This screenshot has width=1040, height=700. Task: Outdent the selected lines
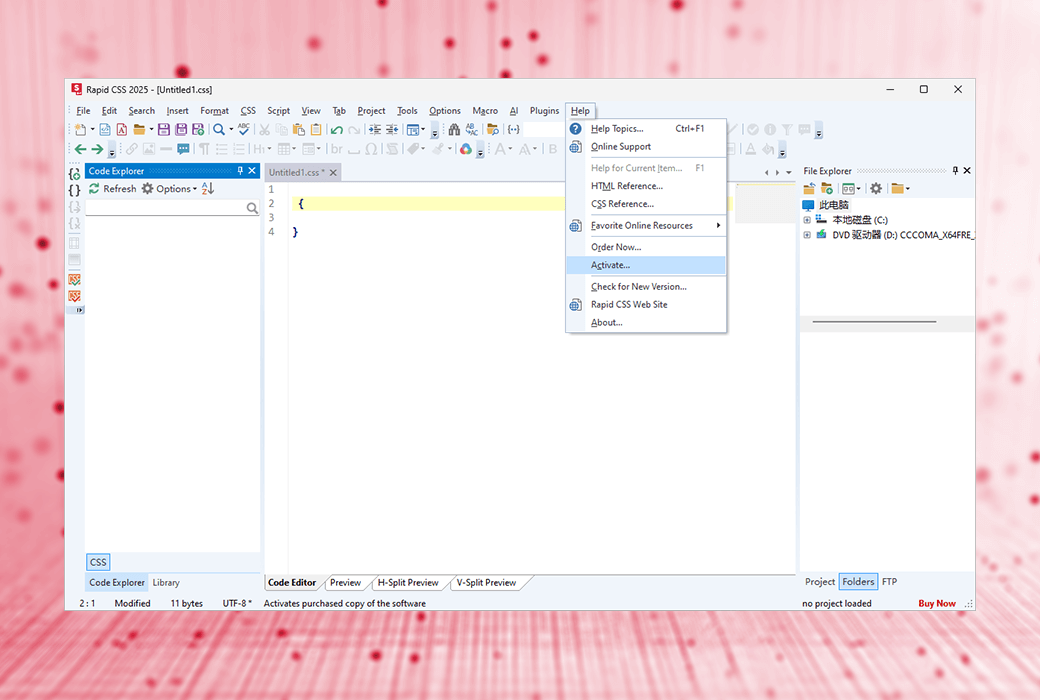[x=392, y=129]
